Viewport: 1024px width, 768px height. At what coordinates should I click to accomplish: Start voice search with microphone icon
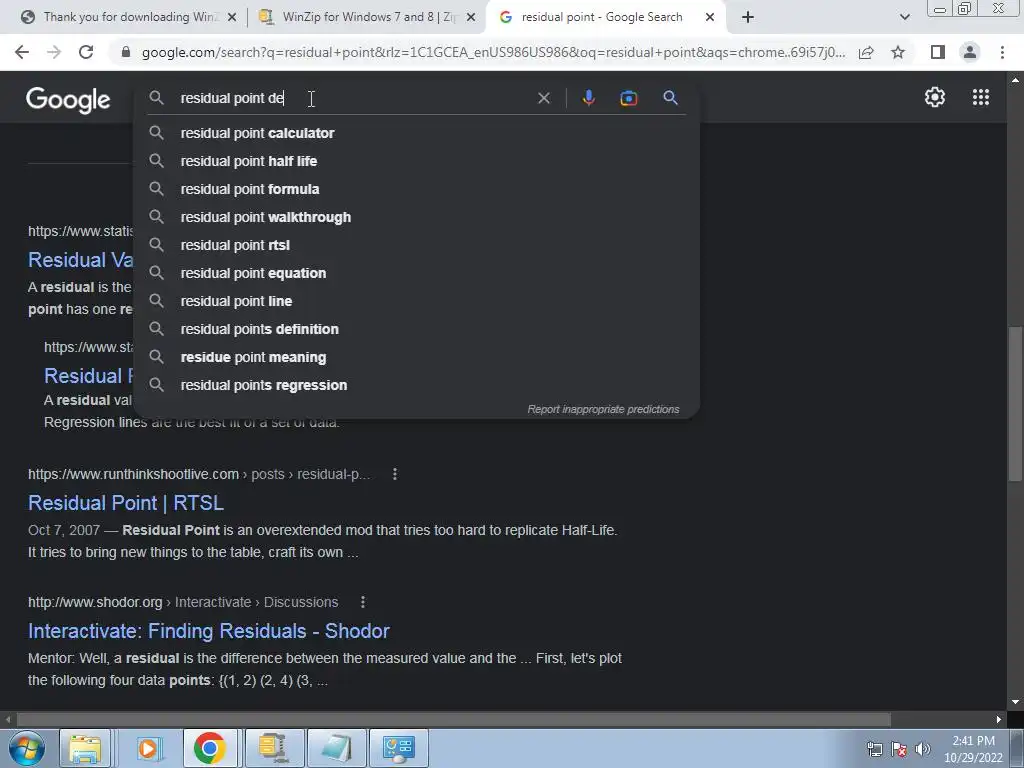(x=588, y=98)
